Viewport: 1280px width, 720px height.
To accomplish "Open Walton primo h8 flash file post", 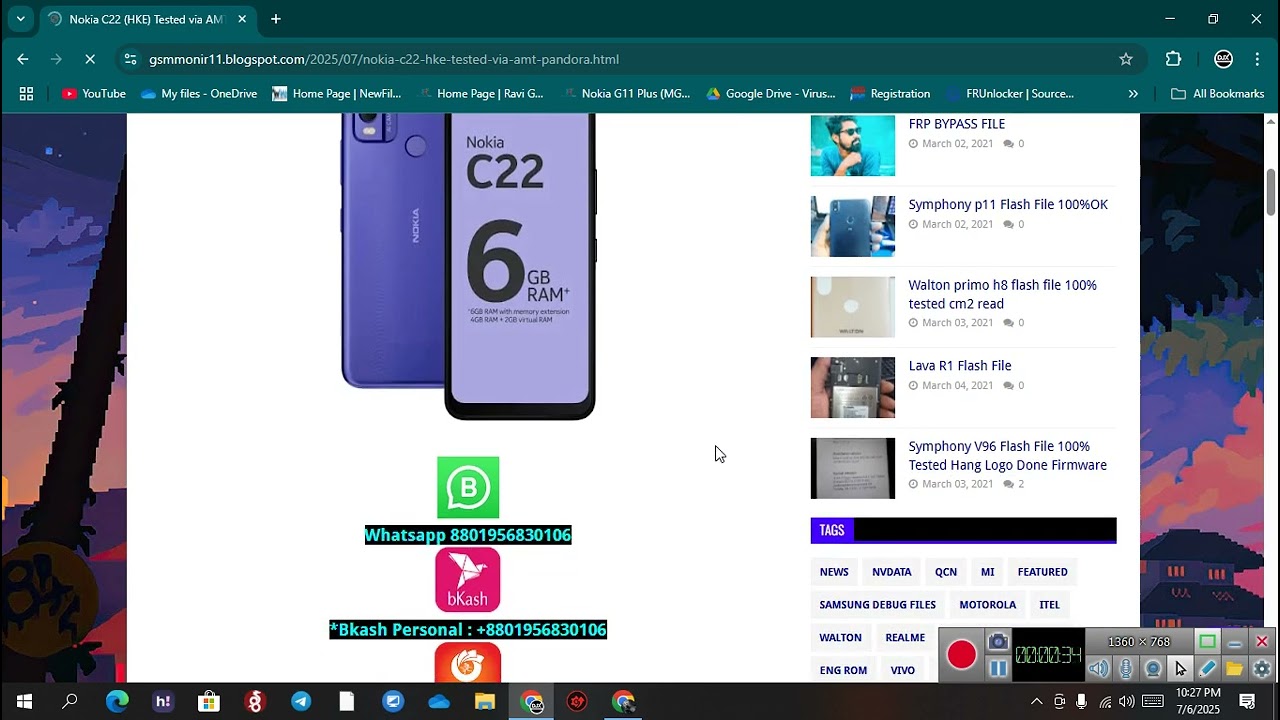I will [1002, 294].
